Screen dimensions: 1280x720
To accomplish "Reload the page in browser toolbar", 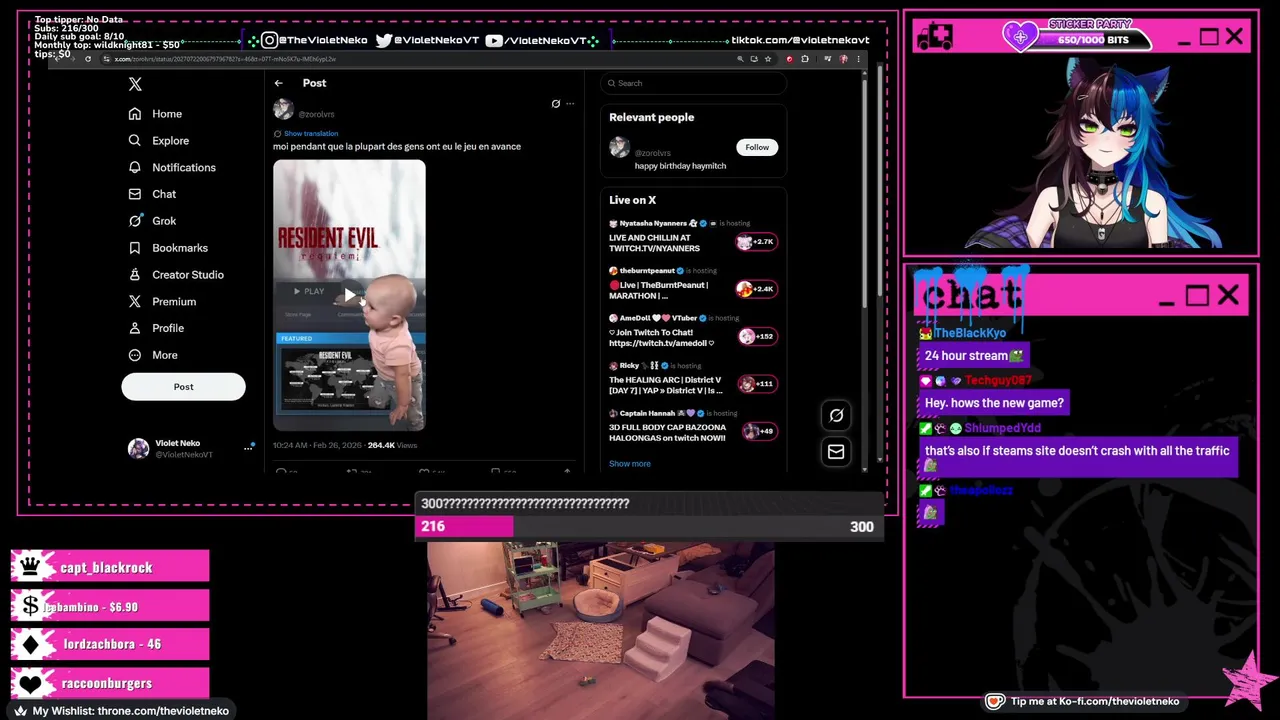I will click(x=88, y=59).
